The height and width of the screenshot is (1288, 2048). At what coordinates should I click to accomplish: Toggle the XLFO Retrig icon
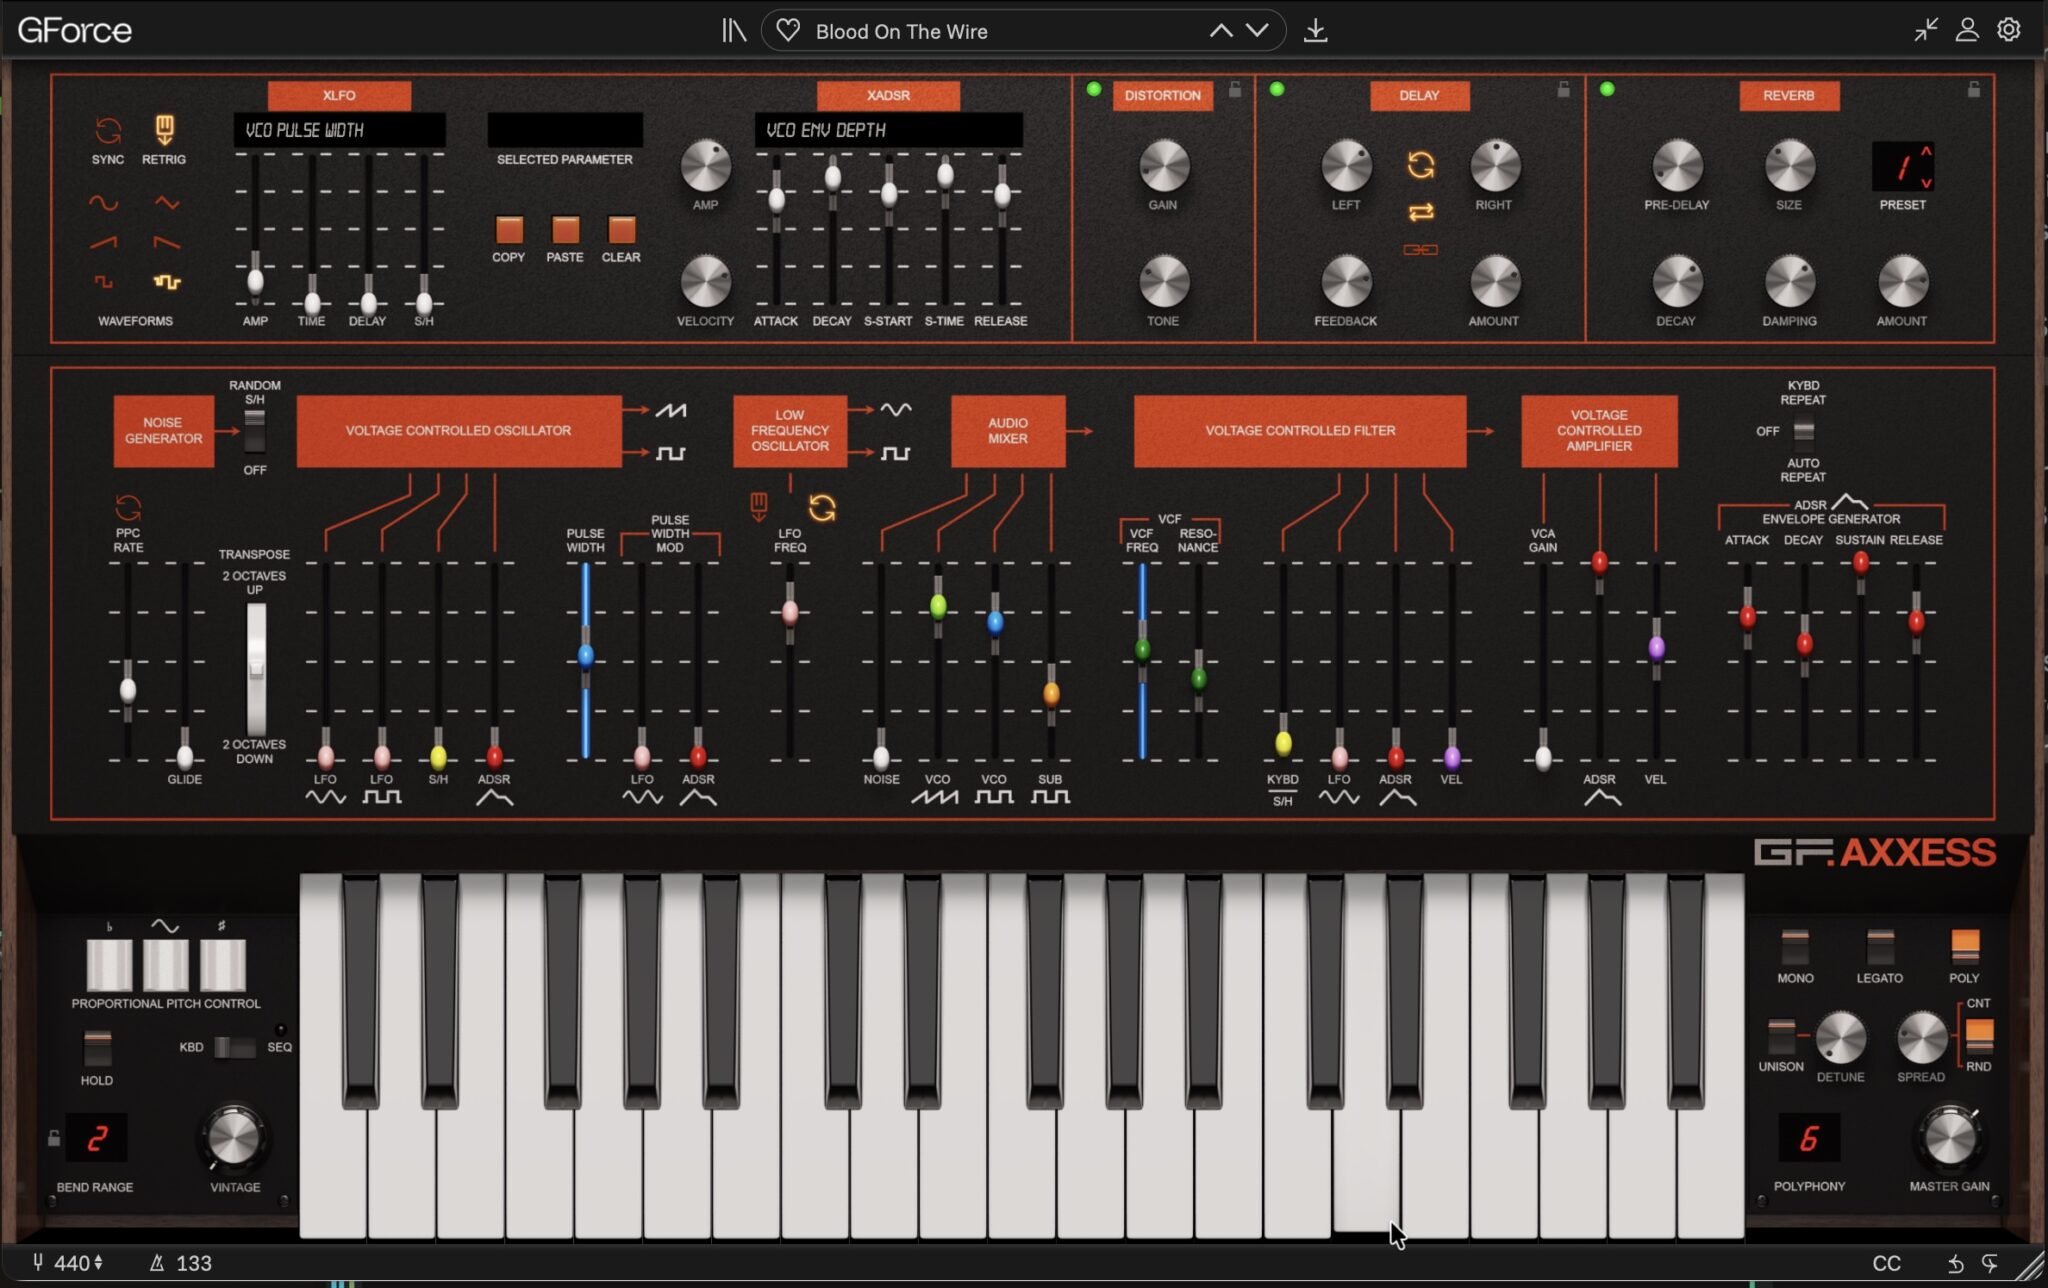pyautogui.click(x=164, y=130)
